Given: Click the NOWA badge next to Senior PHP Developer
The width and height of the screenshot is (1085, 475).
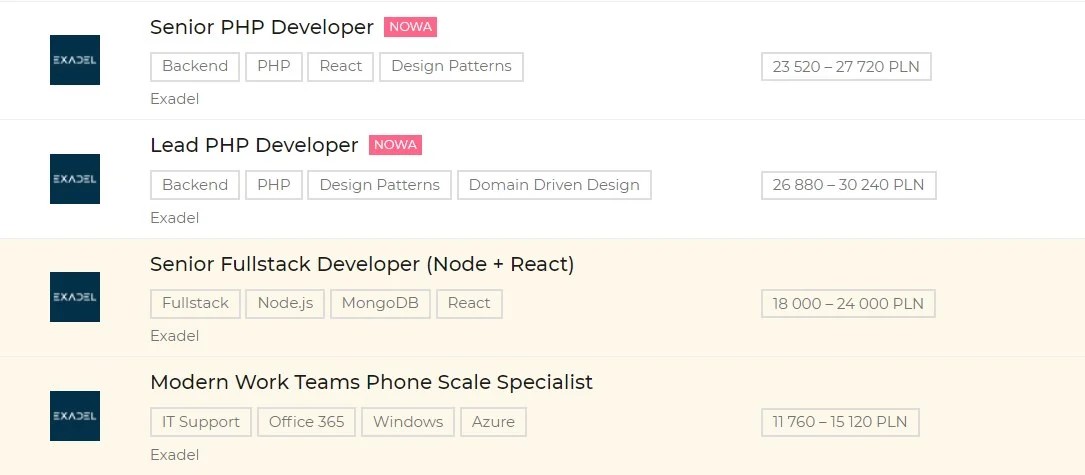Looking at the screenshot, I should 410,27.
